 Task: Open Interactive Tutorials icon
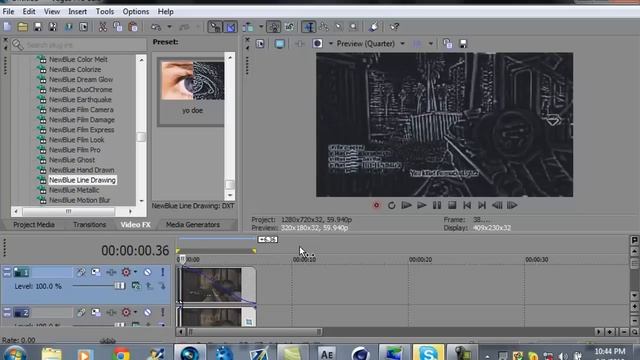click(373, 27)
